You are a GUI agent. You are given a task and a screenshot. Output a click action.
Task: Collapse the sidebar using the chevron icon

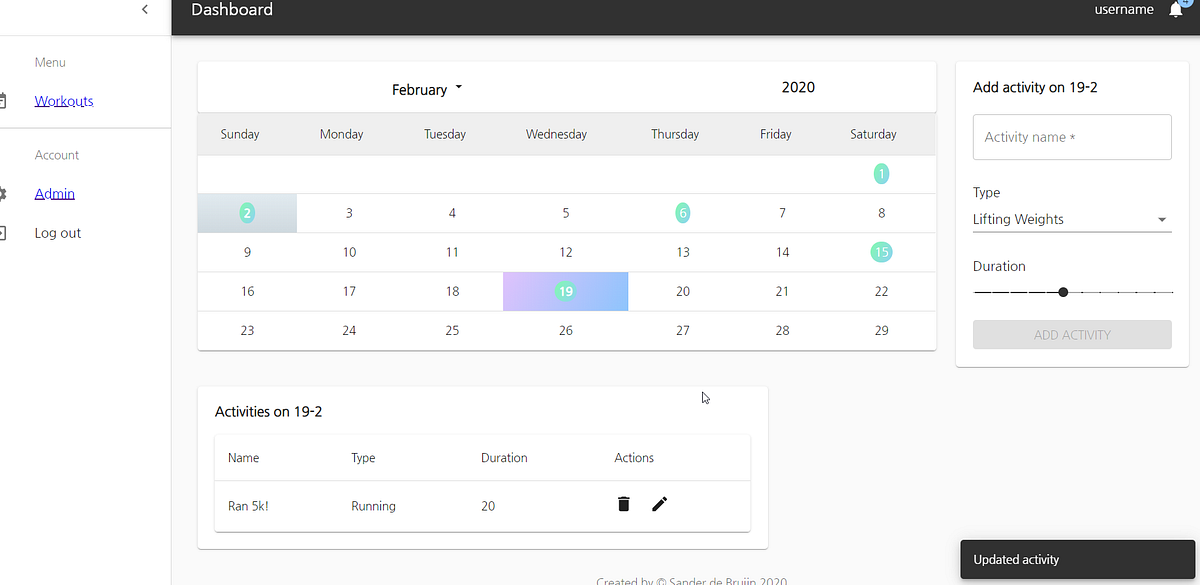pos(144,8)
